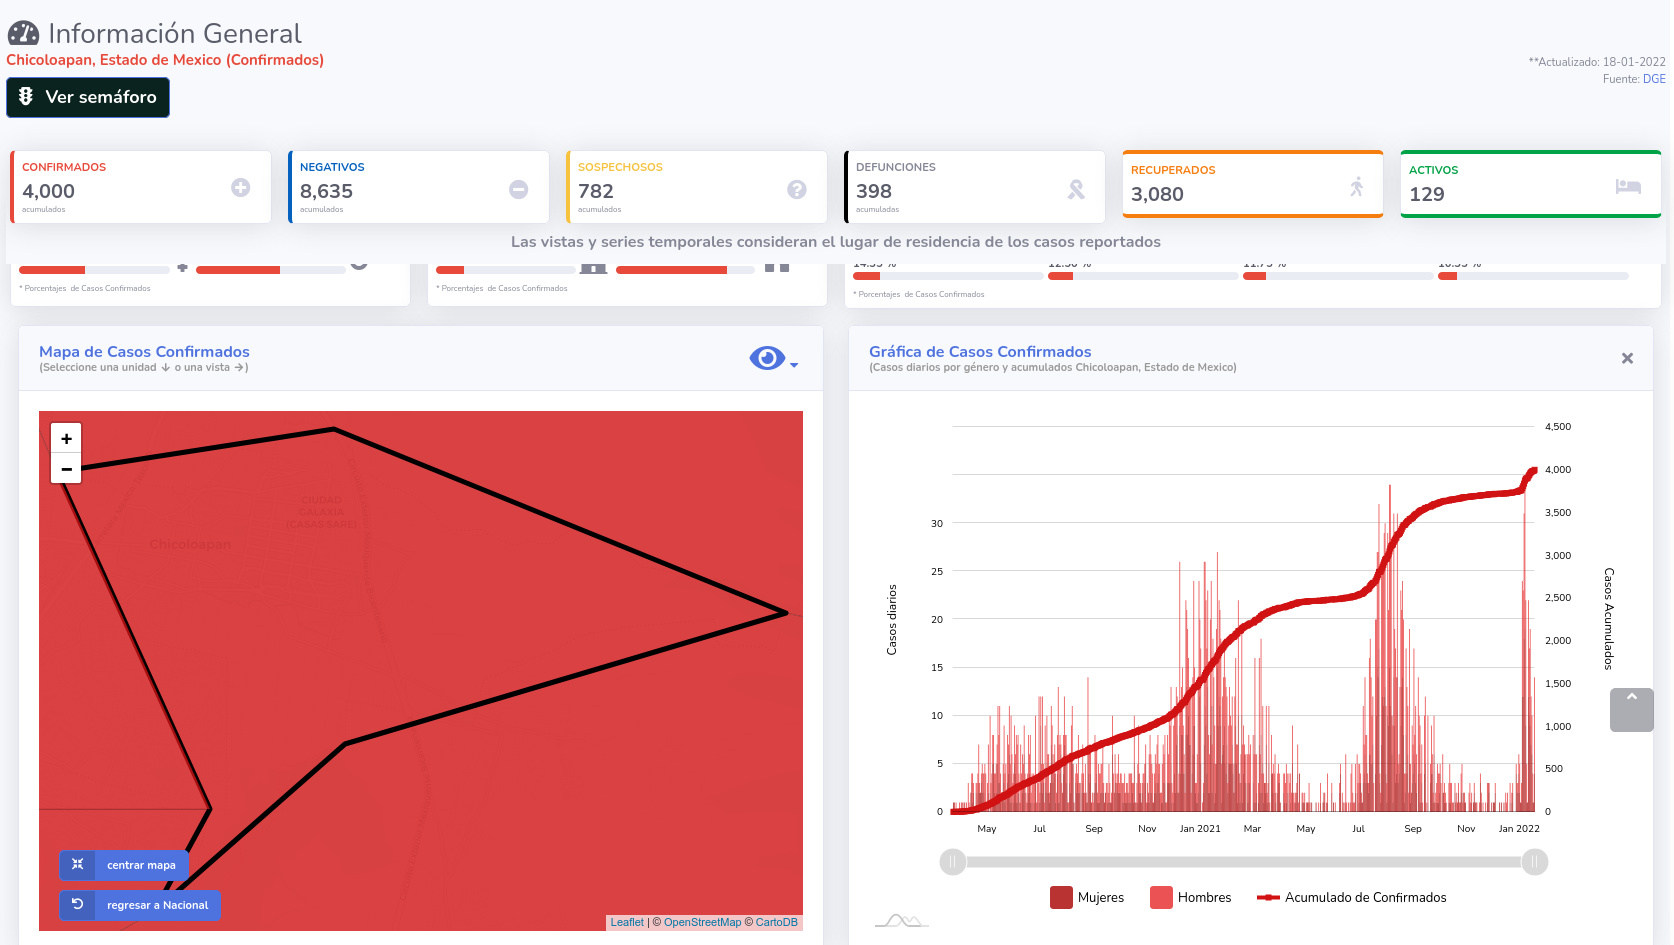Image resolution: width=1674 pixels, height=945 pixels.
Task: Click the Sospechosos value 782
Action: (x=596, y=191)
